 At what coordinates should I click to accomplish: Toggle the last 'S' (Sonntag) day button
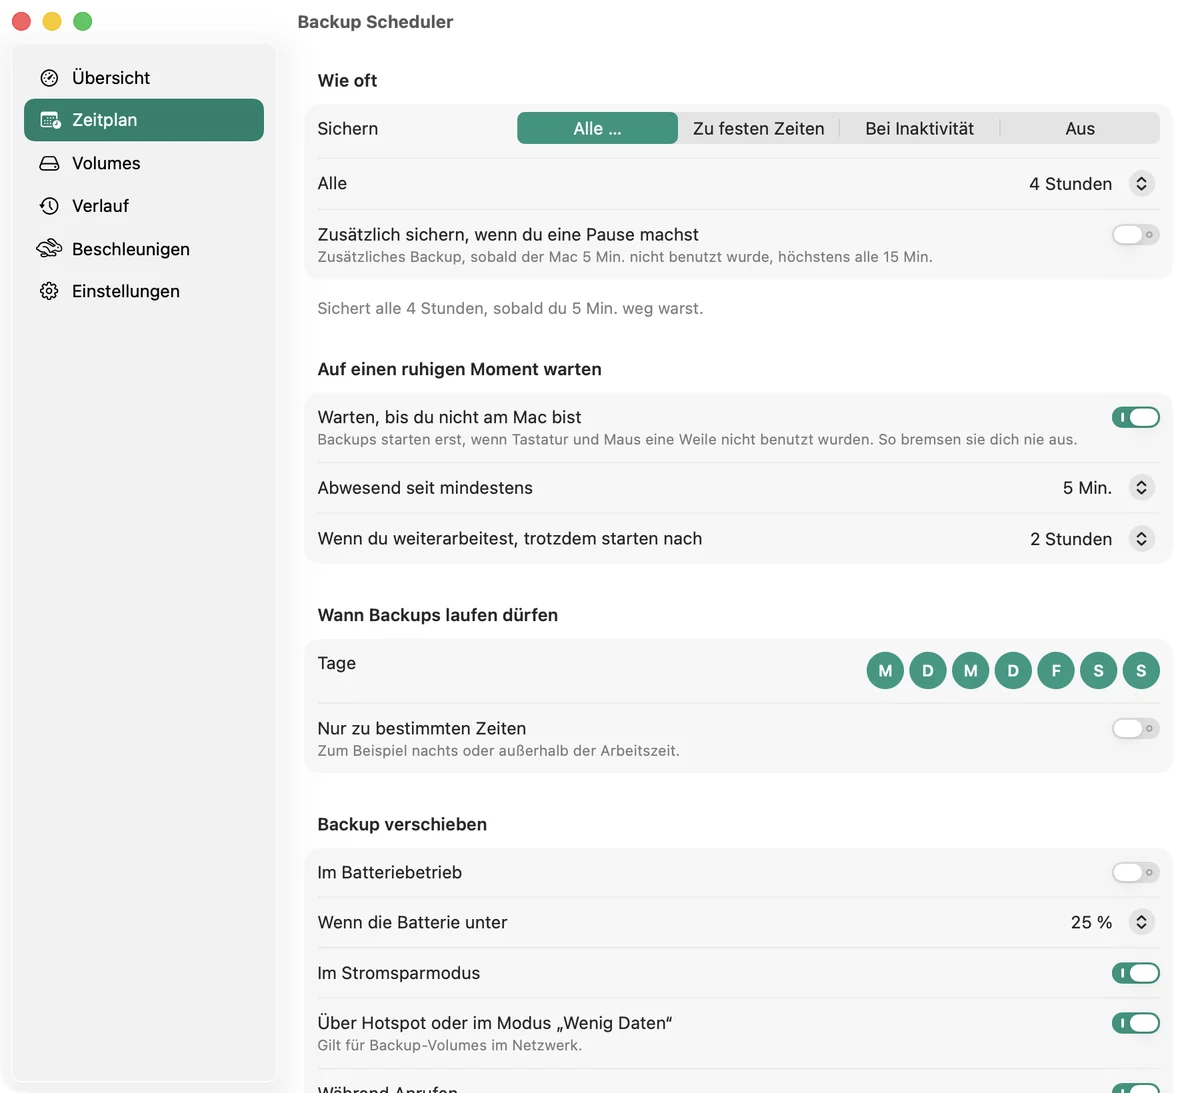[1141, 670]
